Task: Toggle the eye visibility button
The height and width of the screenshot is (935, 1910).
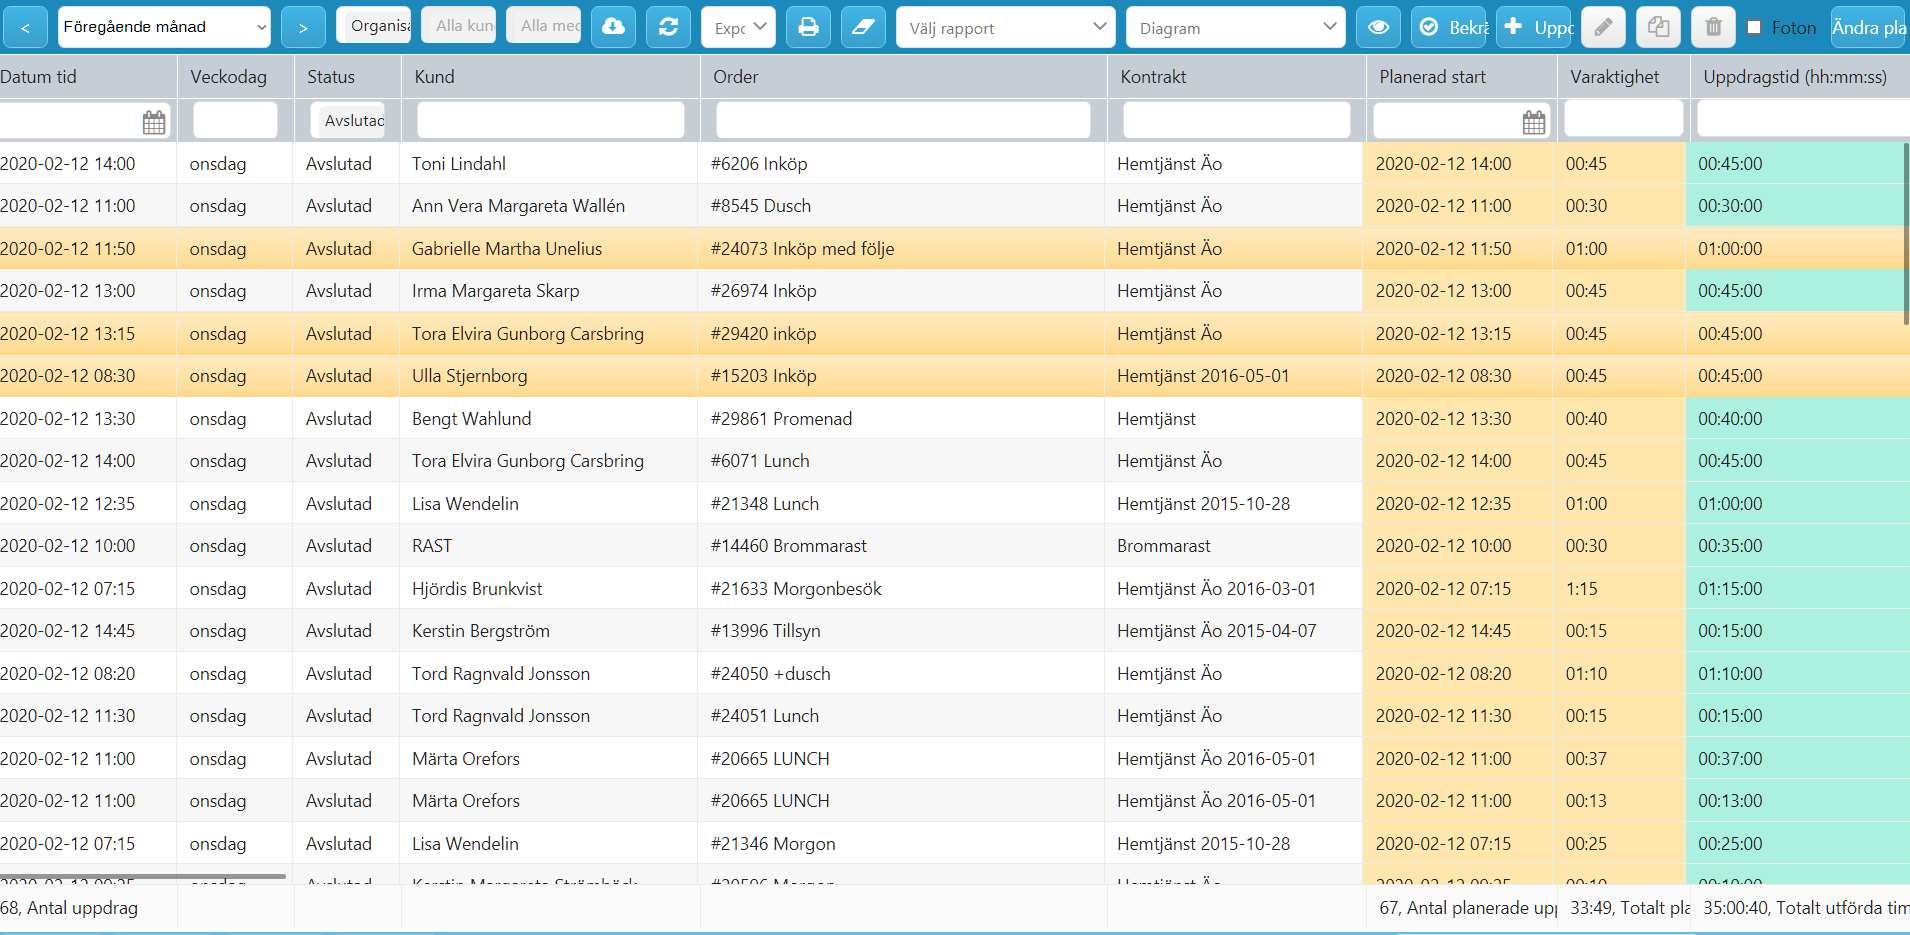Action: (1378, 27)
